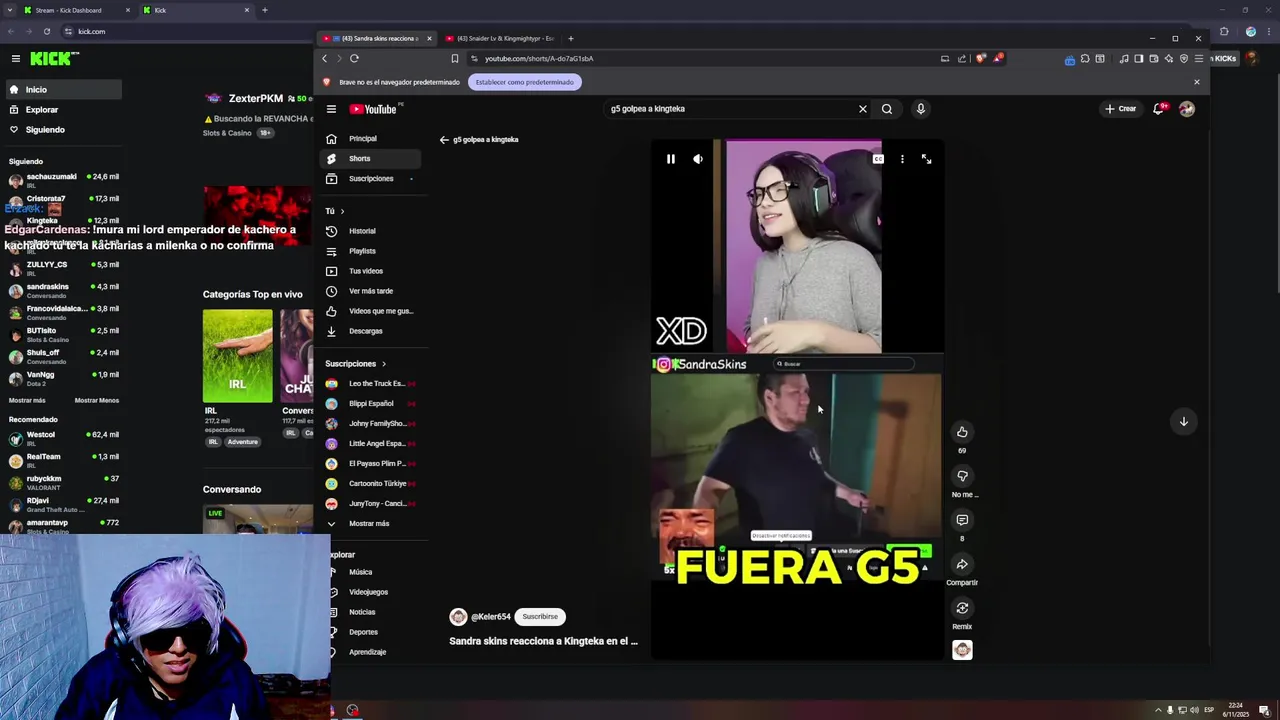1280x720 pixels.
Task: Open Historial in YouTube sidebar
Action: point(370,231)
